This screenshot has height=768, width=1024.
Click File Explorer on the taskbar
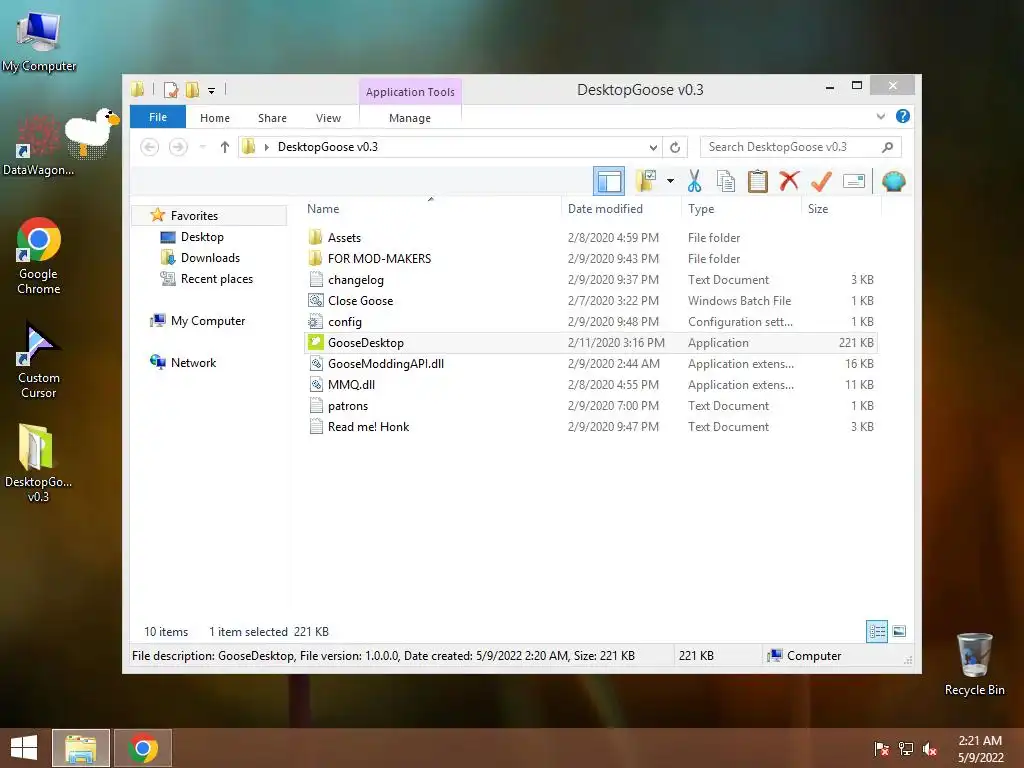[81, 748]
